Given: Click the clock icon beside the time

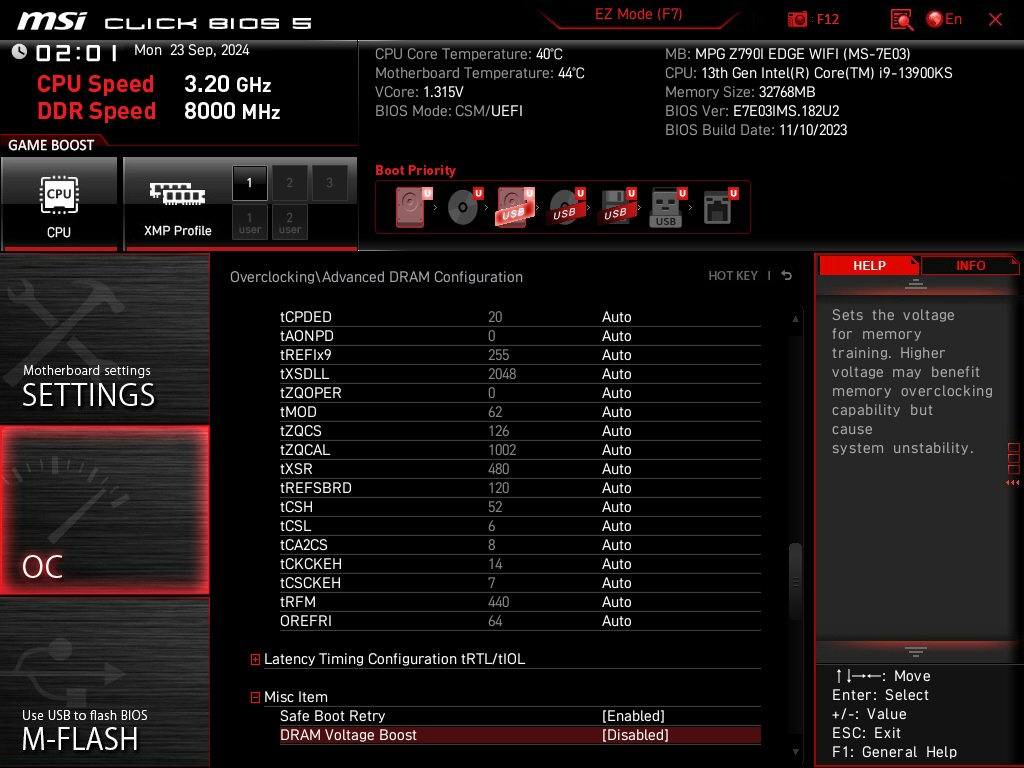Looking at the screenshot, I should (x=20, y=51).
